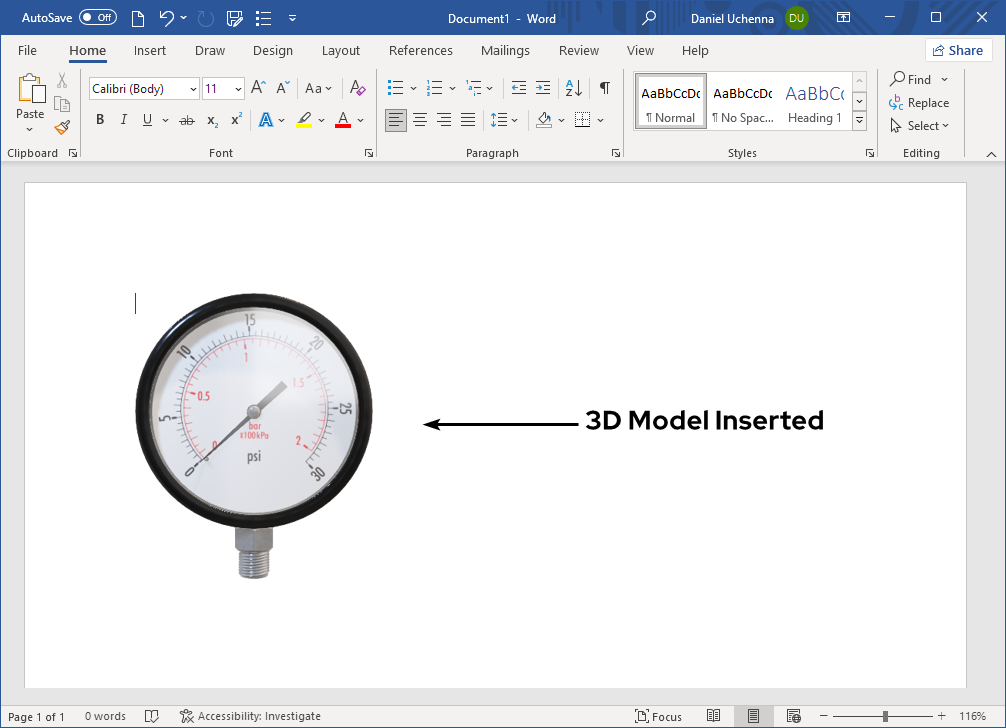1006x728 pixels.
Task: Click the Font Color red swatch
Action: tap(344, 120)
